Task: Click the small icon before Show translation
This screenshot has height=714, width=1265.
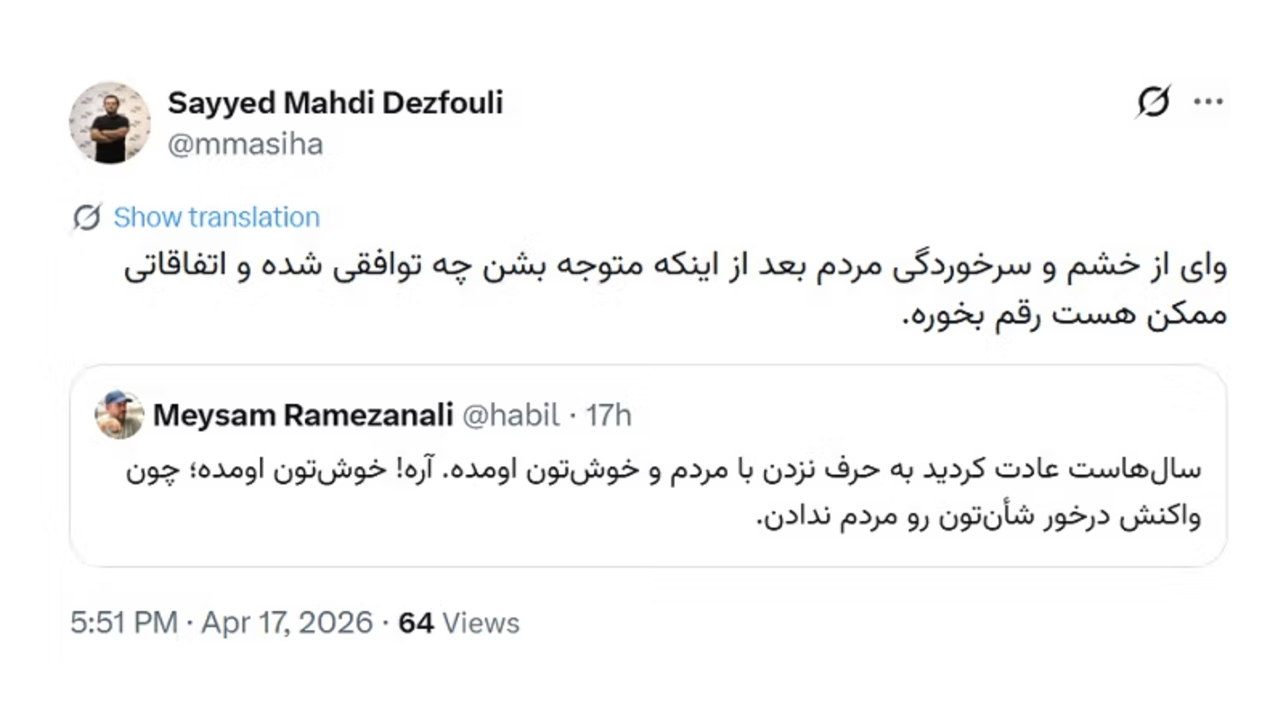Action: (88, 217)
